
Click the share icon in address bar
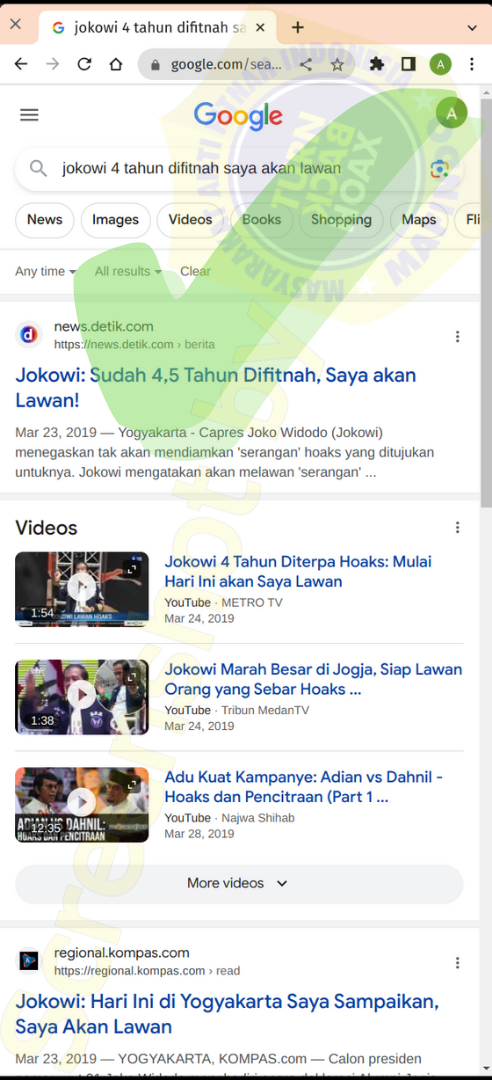click(306, 65)
